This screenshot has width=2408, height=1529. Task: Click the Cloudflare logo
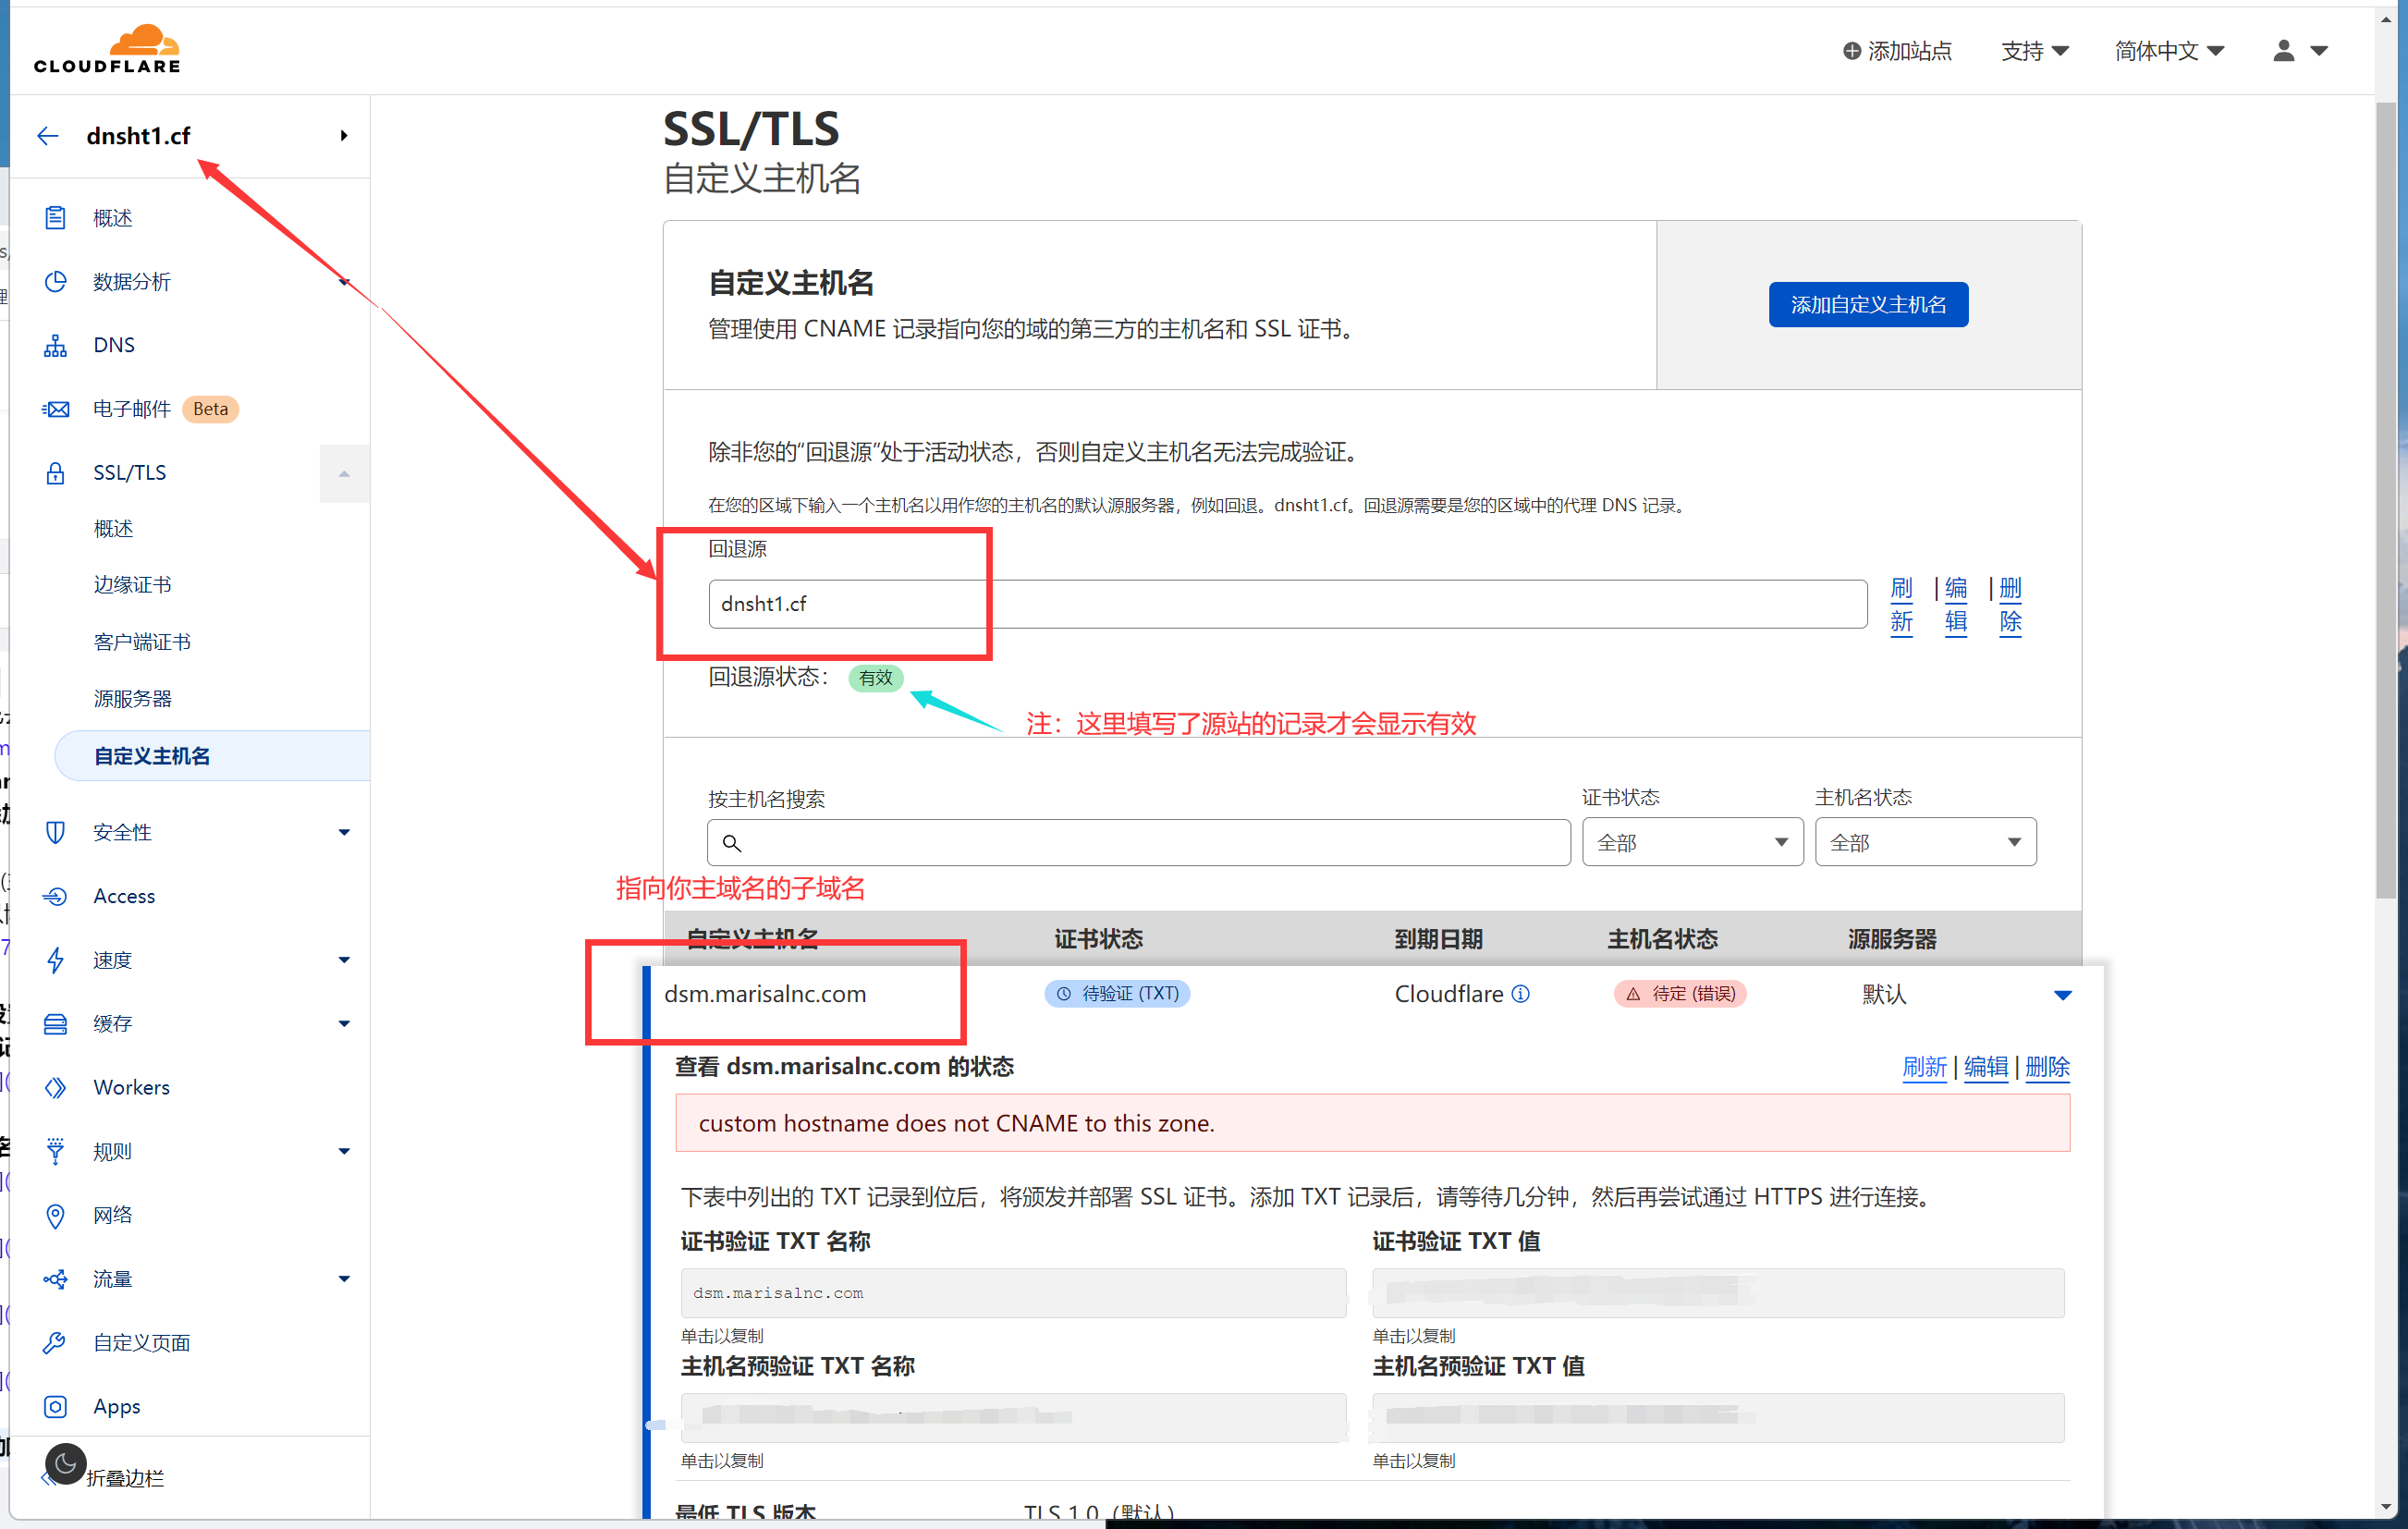(x=107, y=49)
